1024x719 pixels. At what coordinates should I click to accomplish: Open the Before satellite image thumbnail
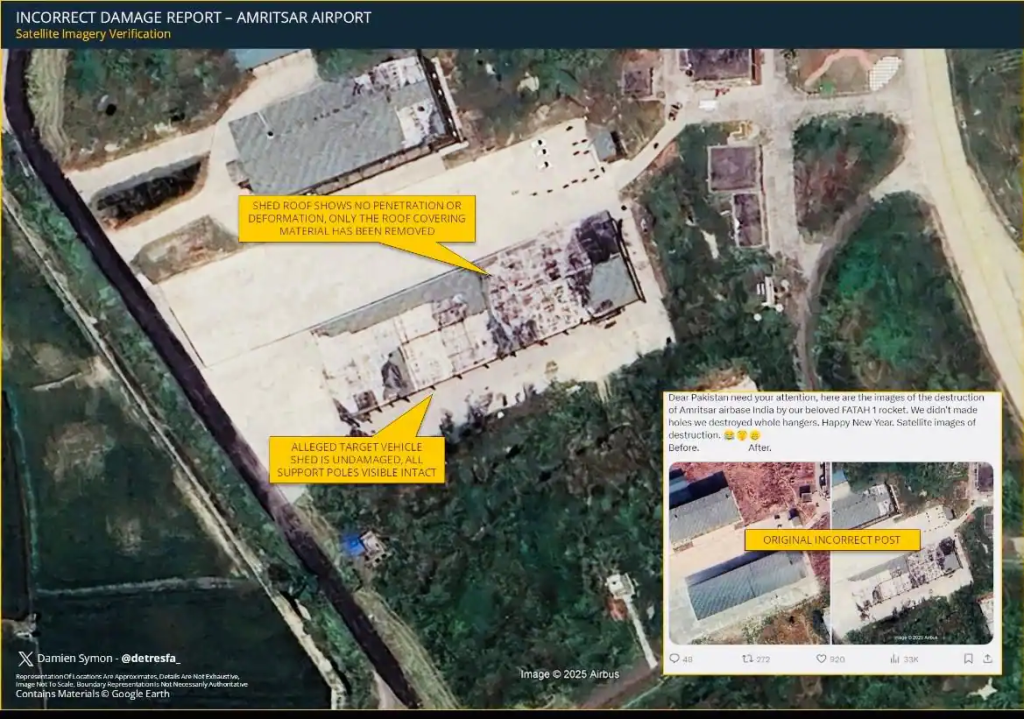(748, 553)
